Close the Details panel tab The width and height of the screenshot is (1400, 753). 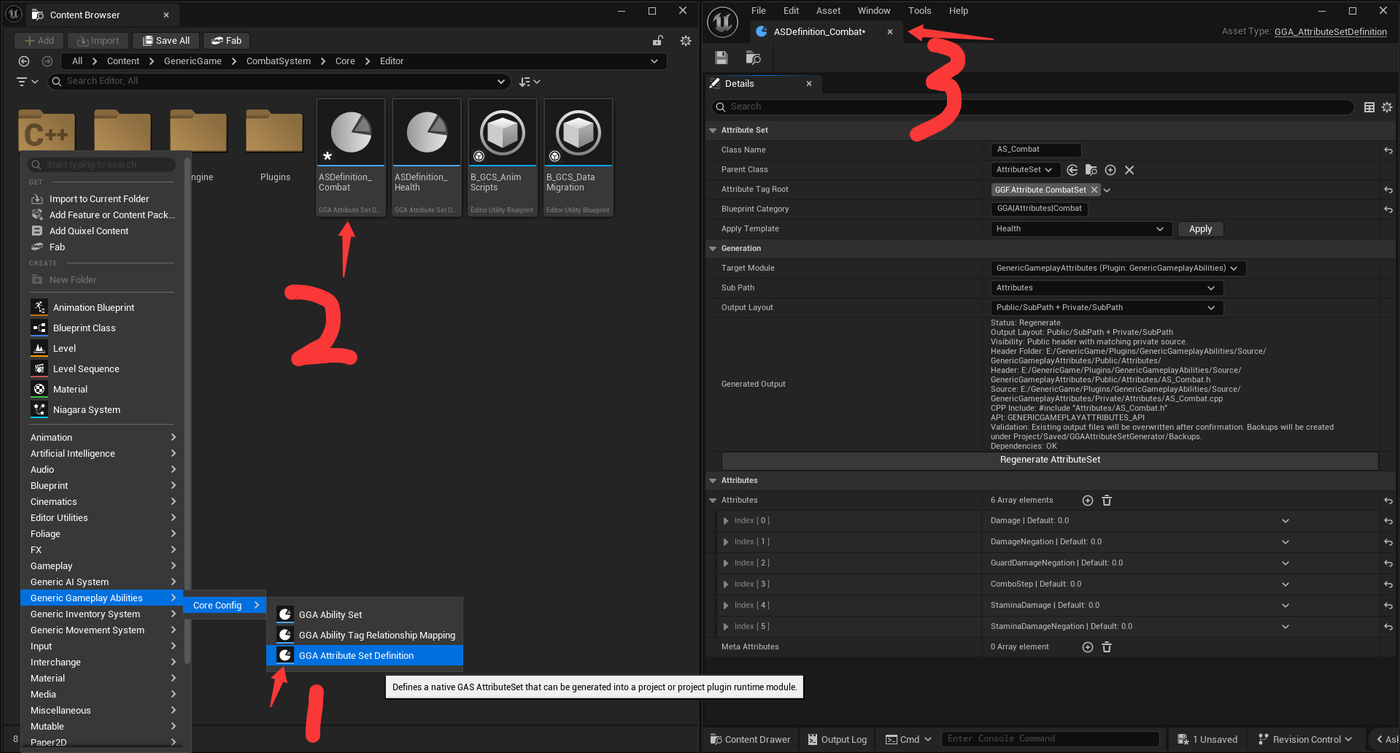810,84
